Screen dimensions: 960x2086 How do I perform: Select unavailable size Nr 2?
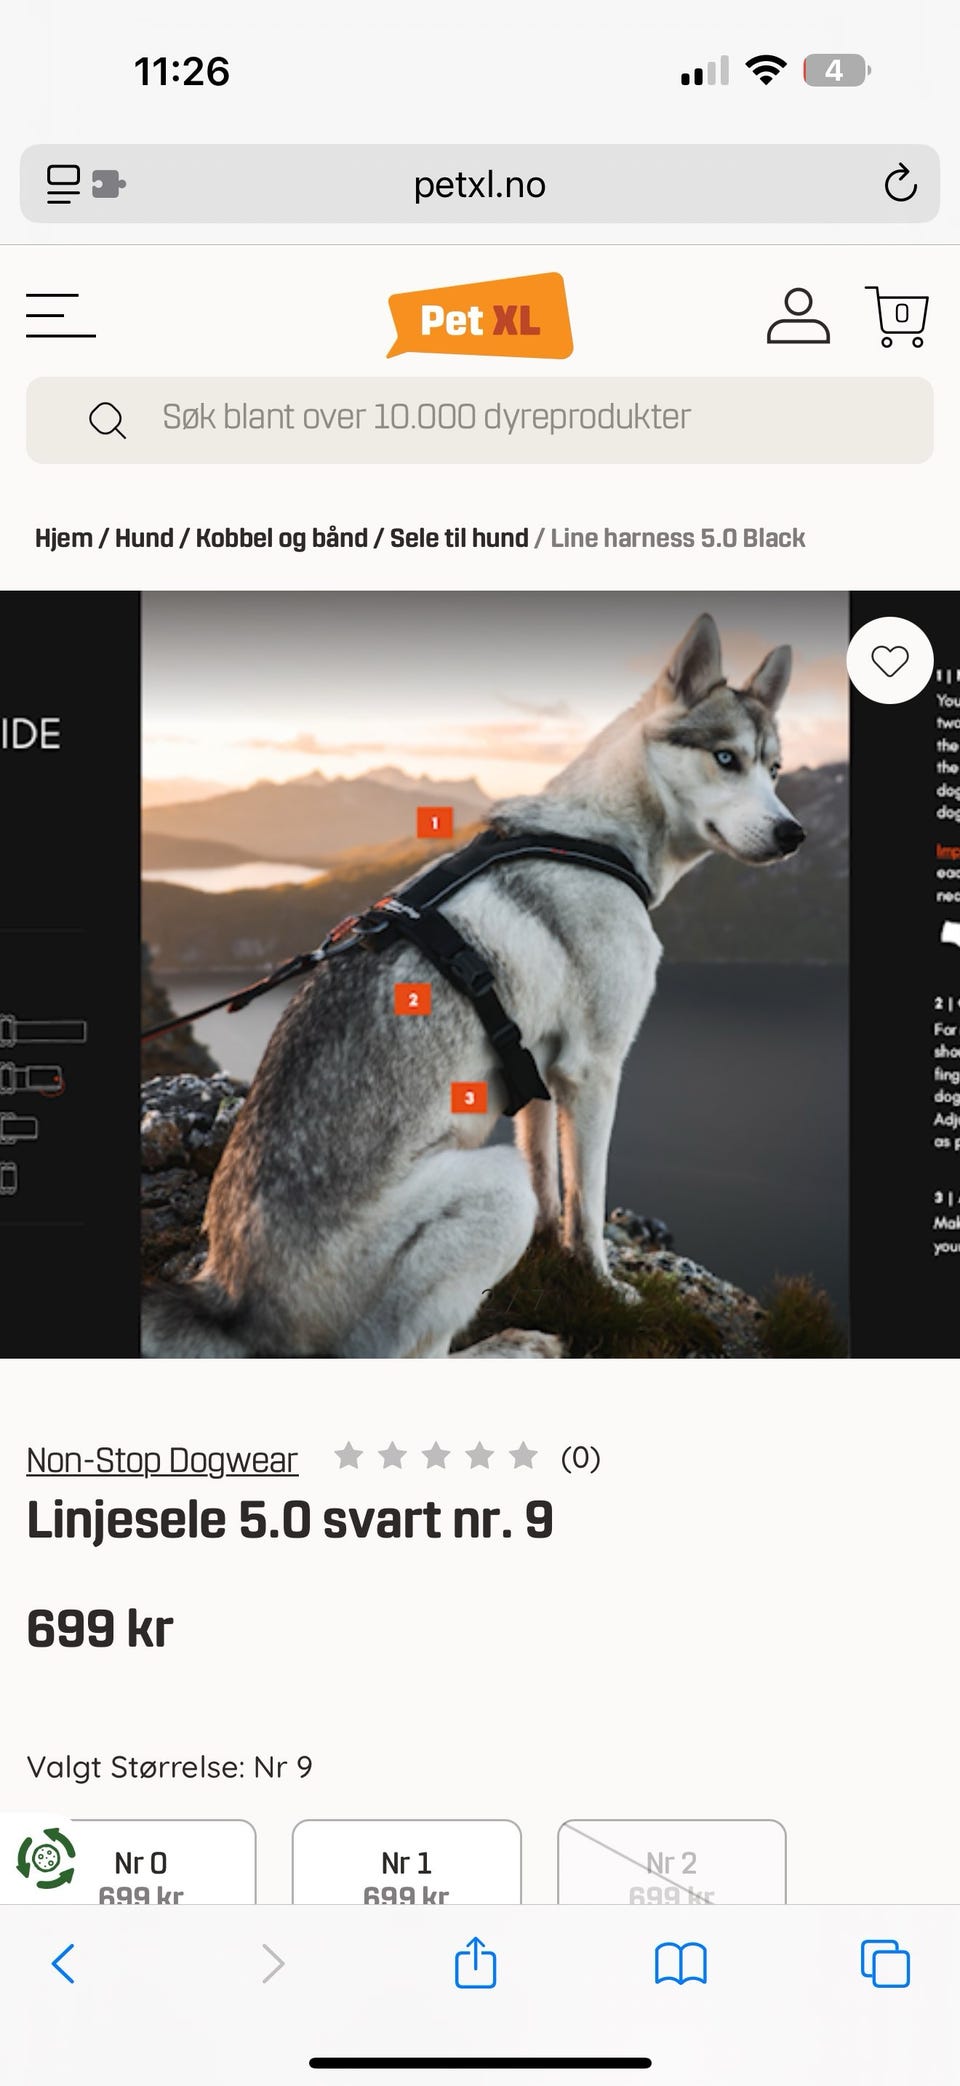pyautogui.click(x=671, y=1863)
